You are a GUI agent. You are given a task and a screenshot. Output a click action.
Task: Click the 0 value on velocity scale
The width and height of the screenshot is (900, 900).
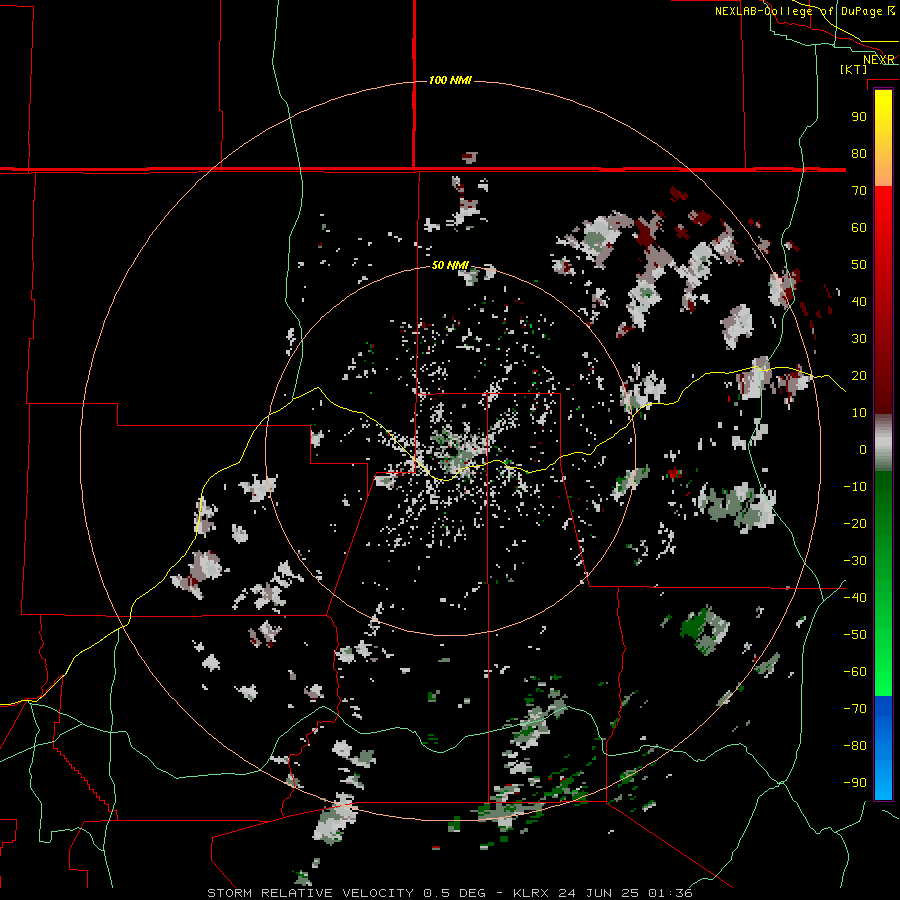tap(863, 450)
